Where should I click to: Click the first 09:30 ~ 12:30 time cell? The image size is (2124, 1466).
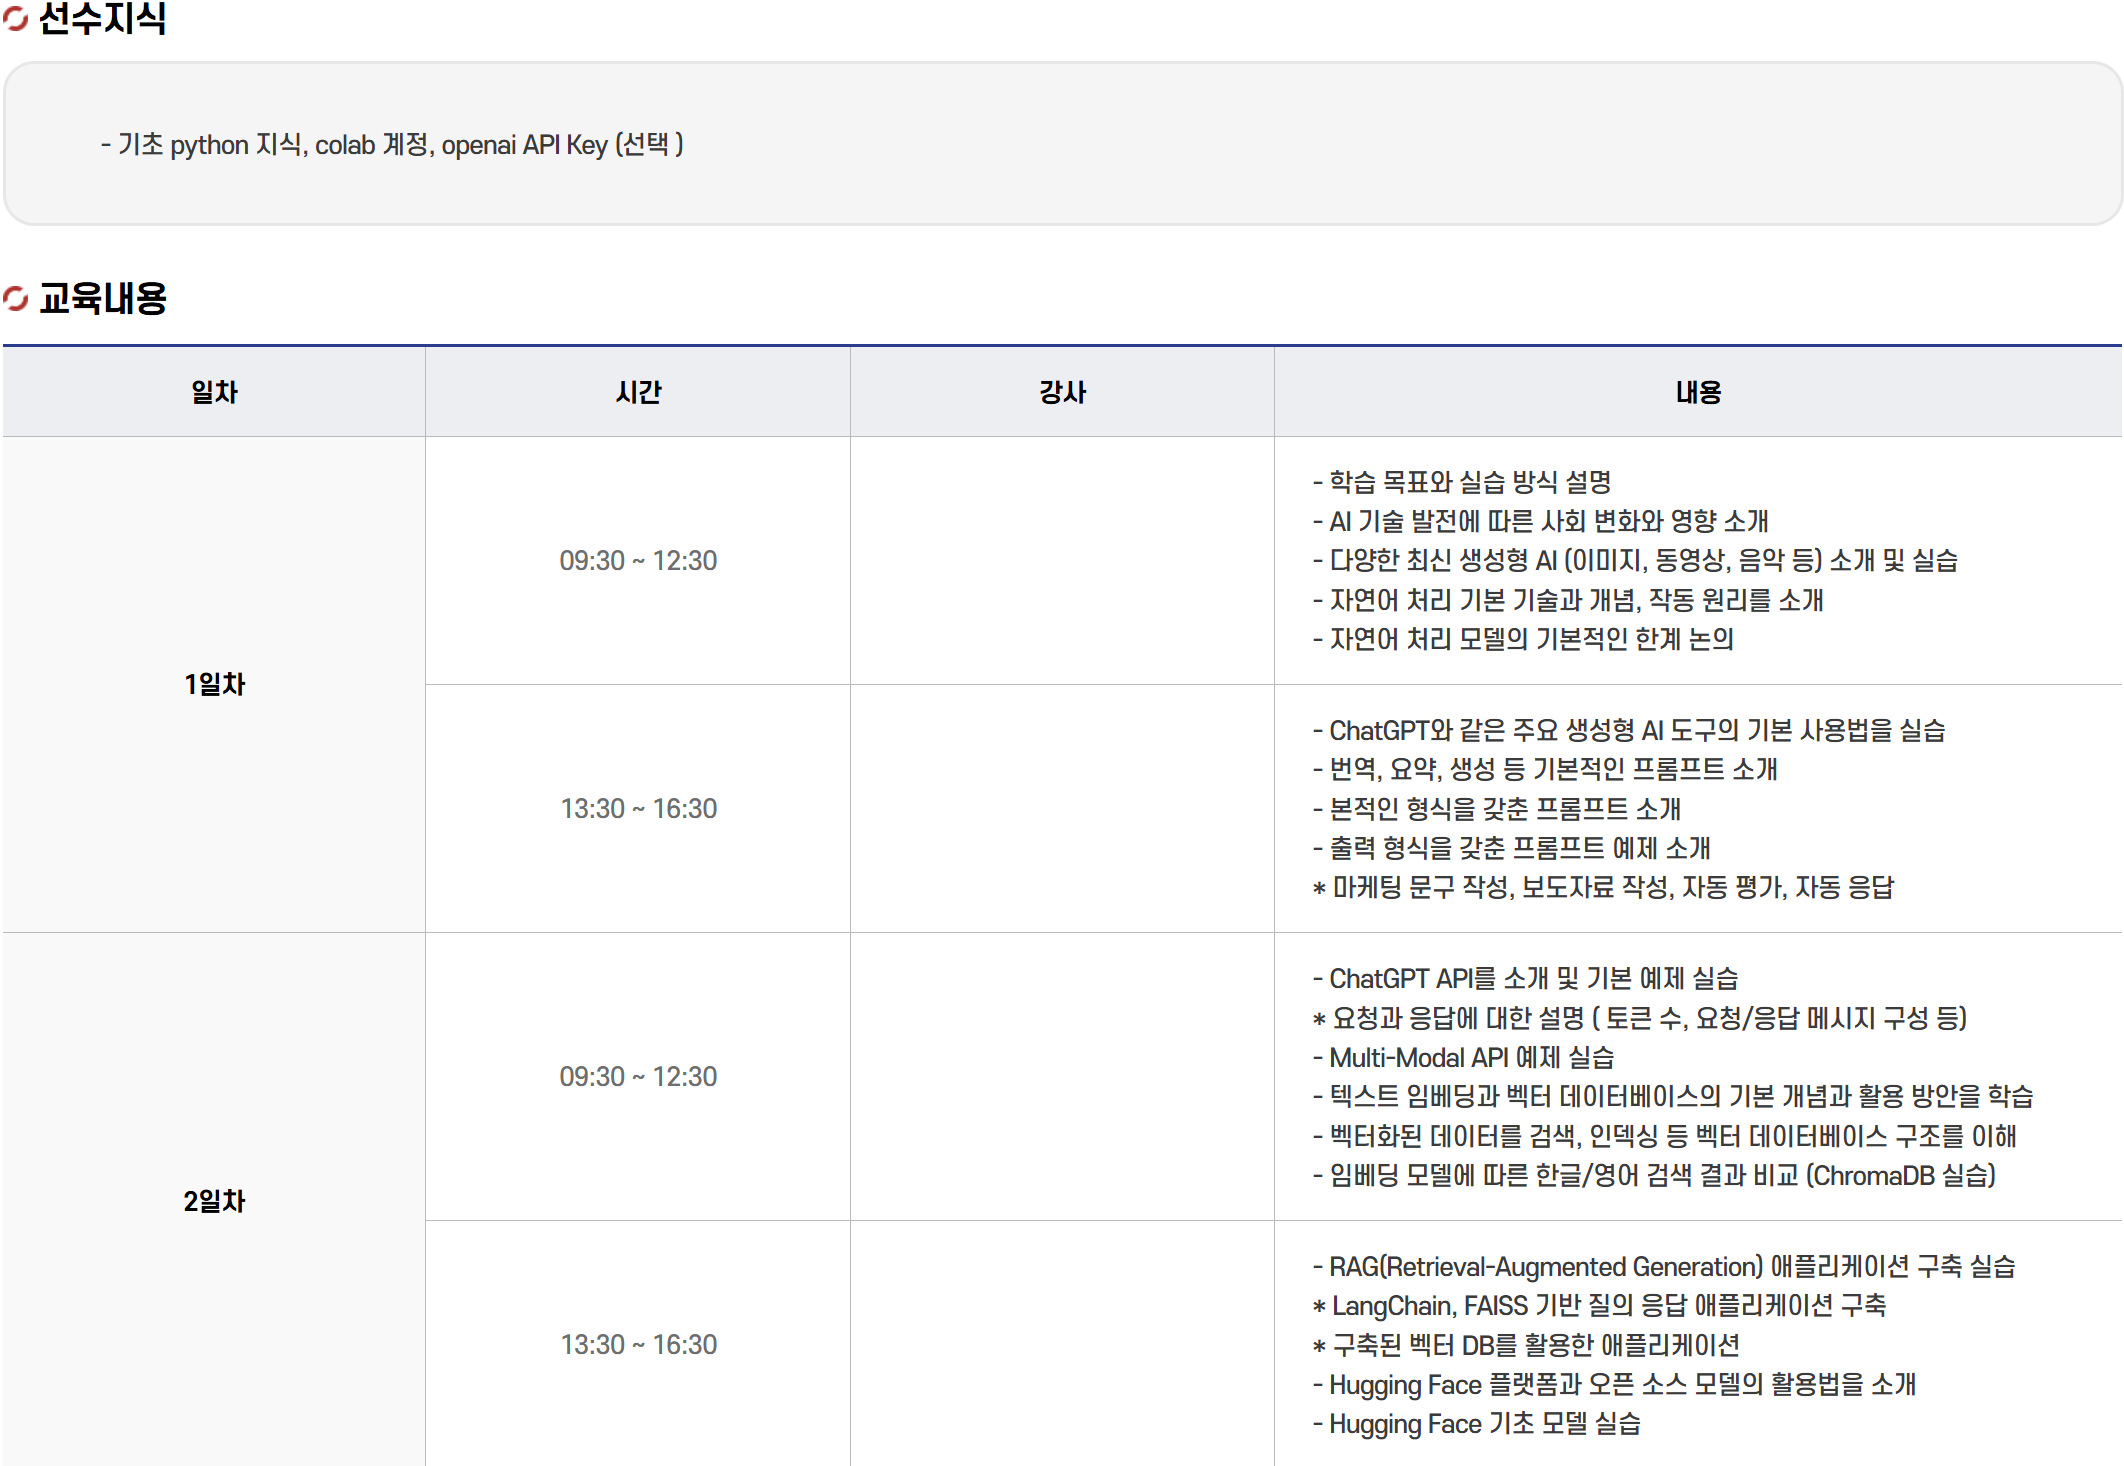(x=638, y=560)
